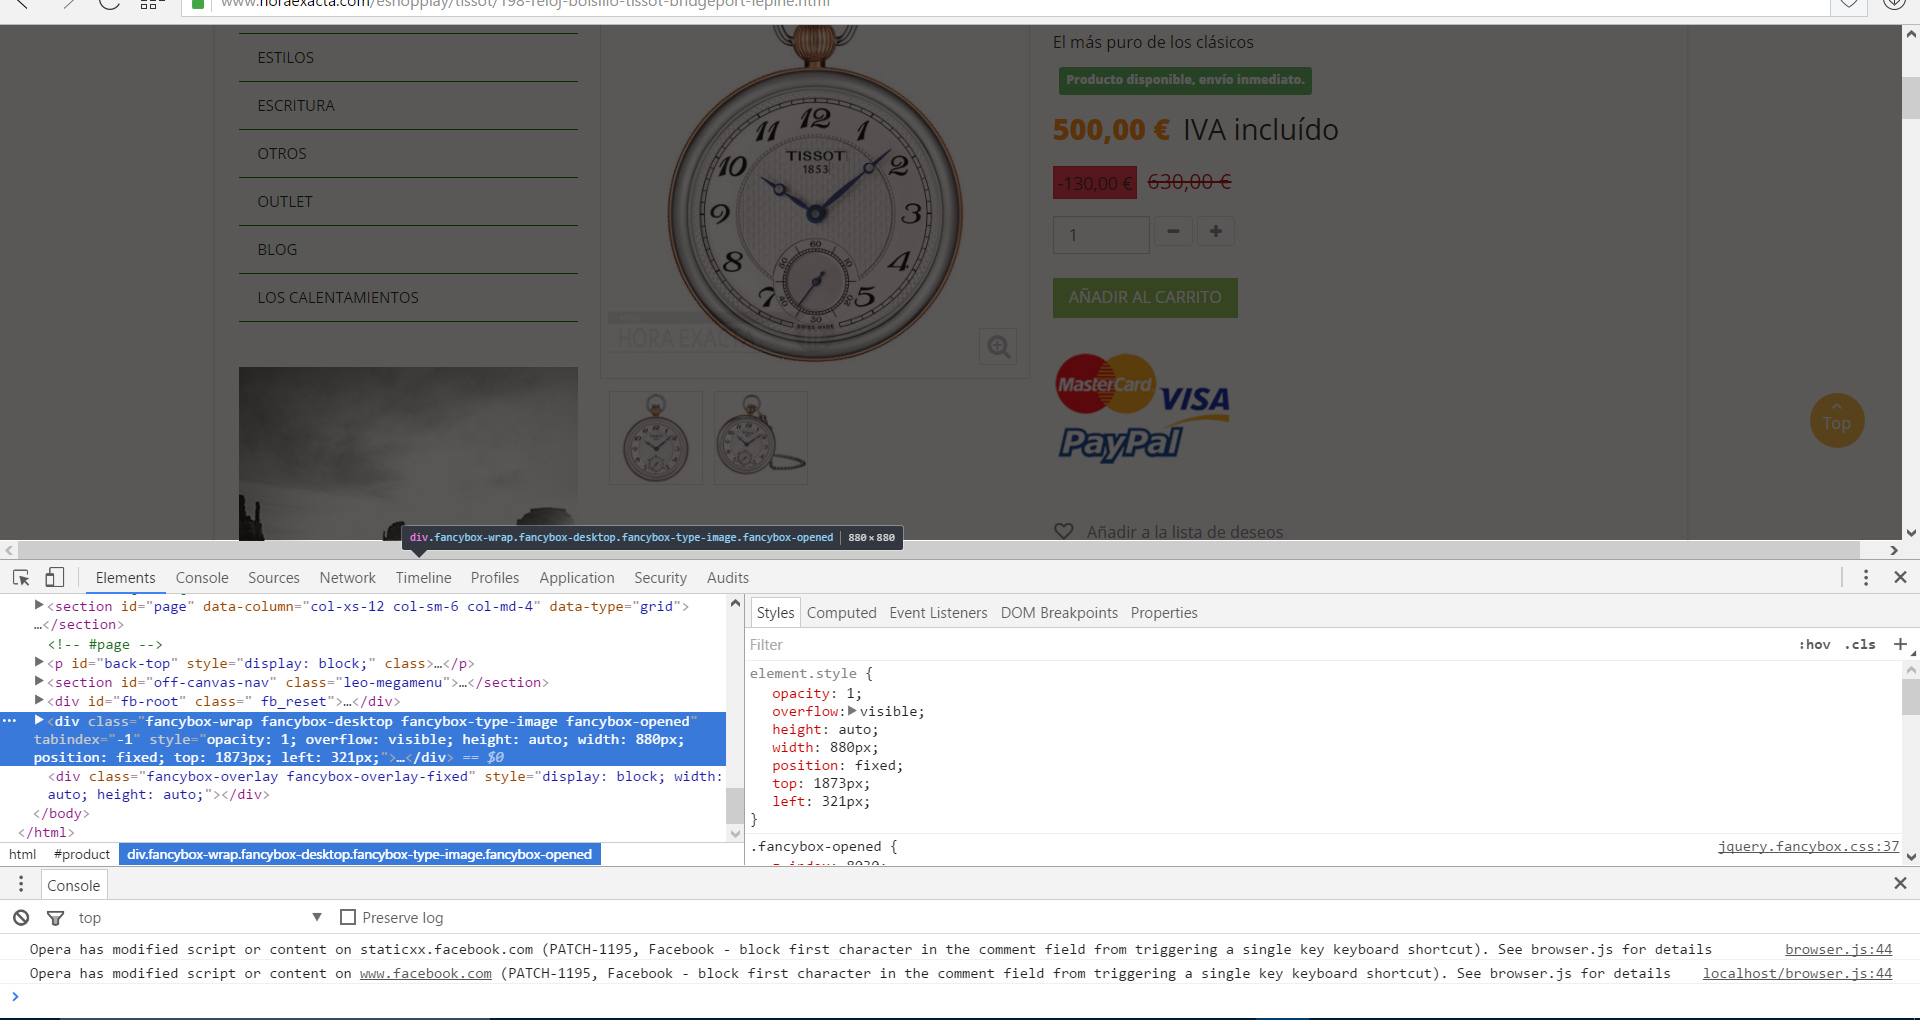Decrease quantity with the minus button
Image resolution: width=1920 pixels, height=1020 pixels.
(1174, 232)
